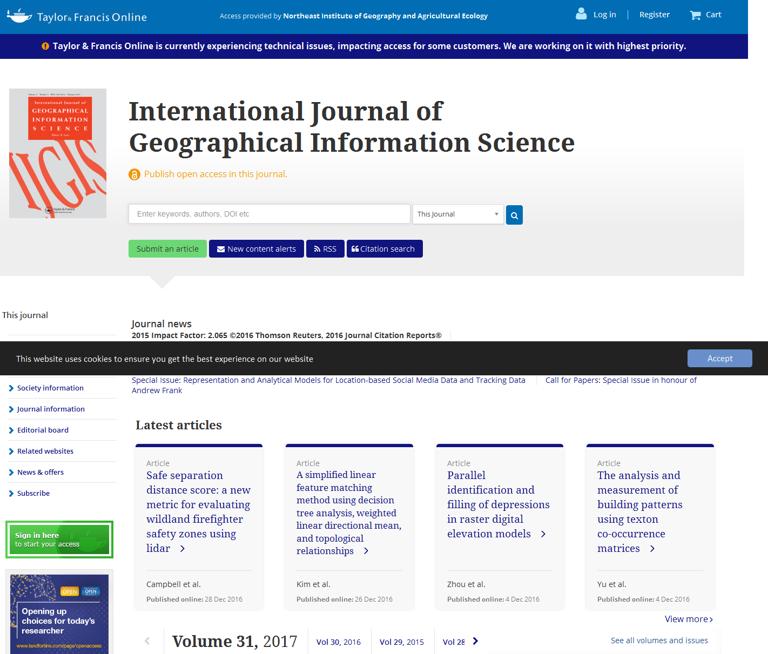Select Vol 29, 2015 tab
The image size is (768, 654).
[x=402, y=642]
